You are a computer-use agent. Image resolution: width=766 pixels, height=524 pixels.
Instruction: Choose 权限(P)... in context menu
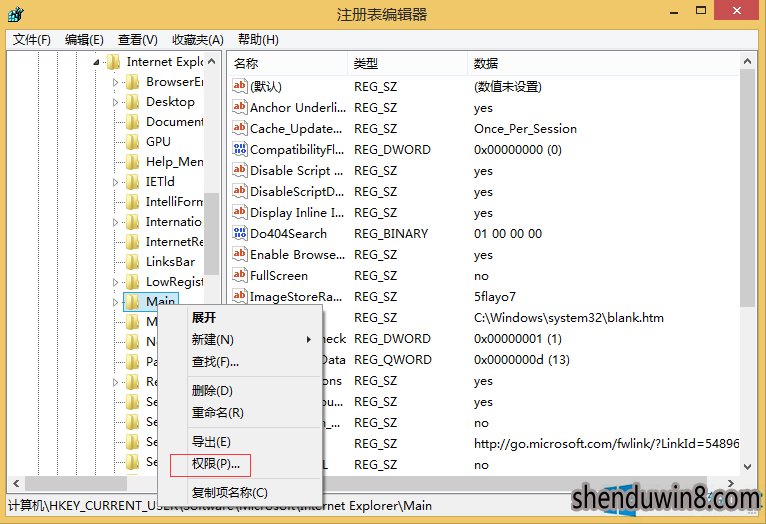click(216, 464)
